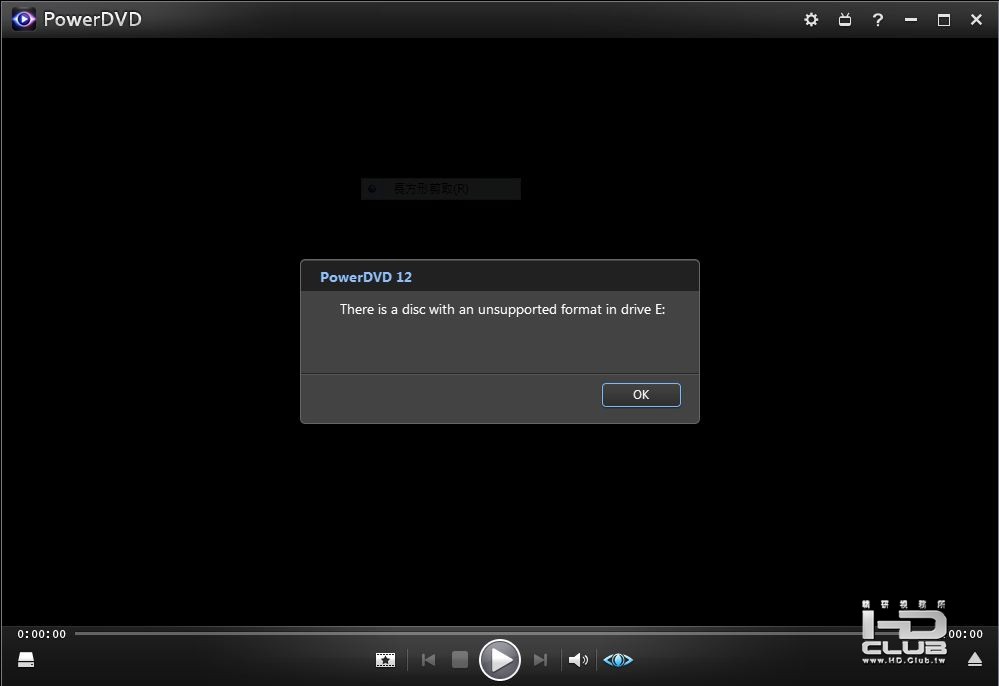Open the movie bookmark filmstrip icon
This screenshot has height=686, width=999.
tap(385, 660)
